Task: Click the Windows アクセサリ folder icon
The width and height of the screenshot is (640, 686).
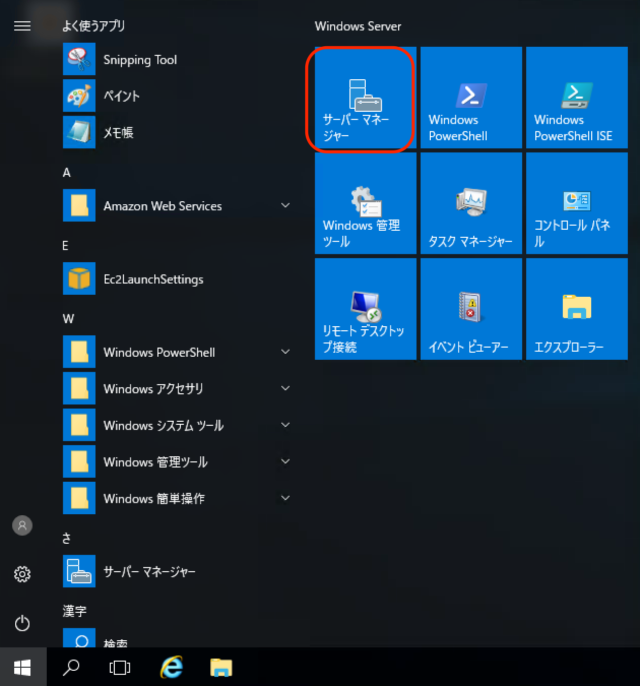Action: [79, 388]
